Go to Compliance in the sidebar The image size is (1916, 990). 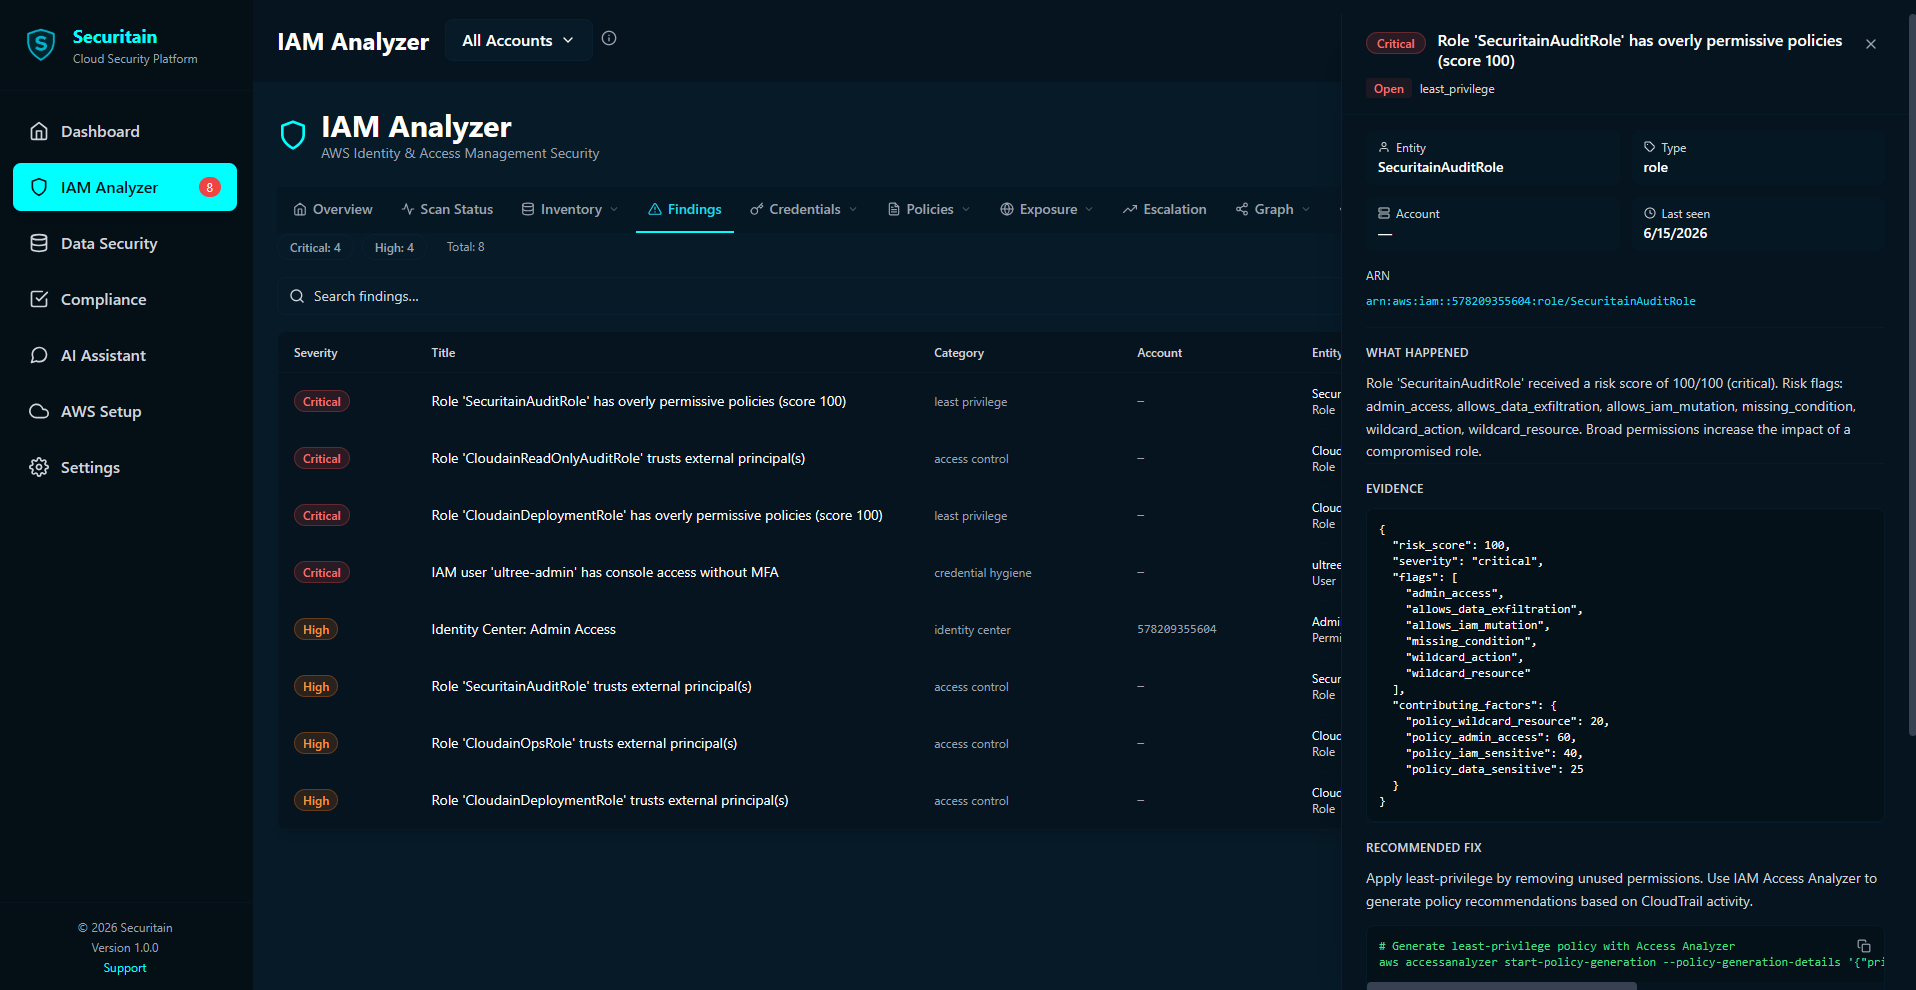click(x=125, y=299)
